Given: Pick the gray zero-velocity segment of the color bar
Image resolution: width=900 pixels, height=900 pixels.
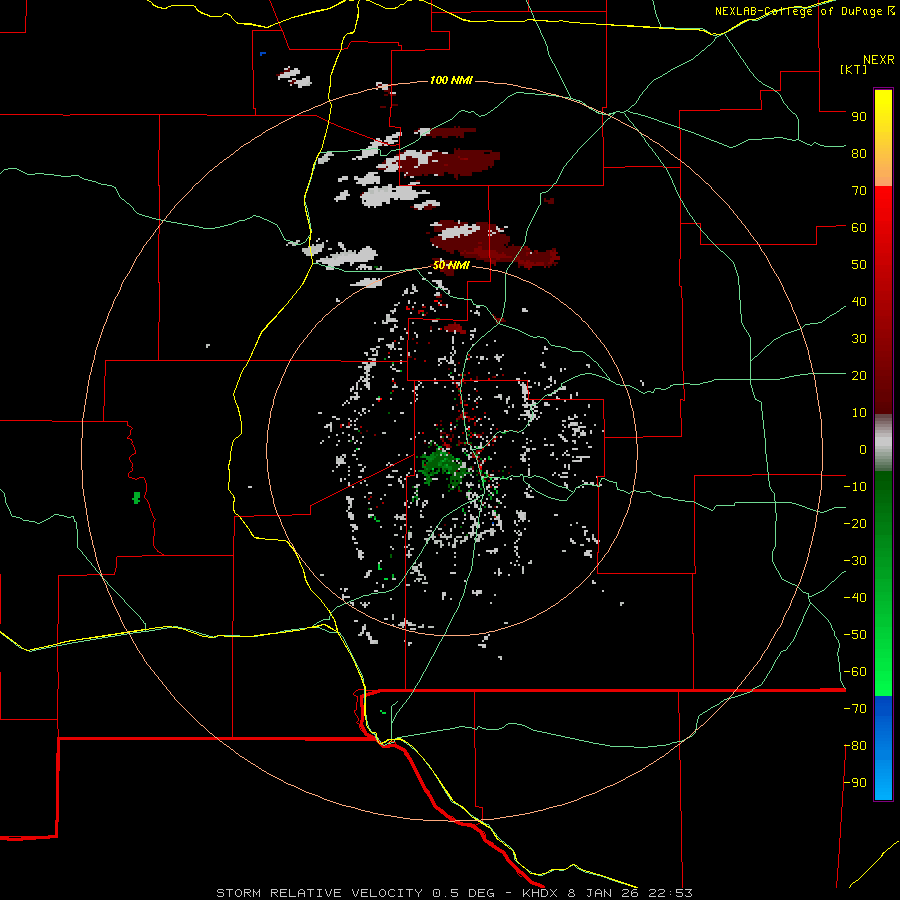Looking at the screenshot, I should coord(883,443).
